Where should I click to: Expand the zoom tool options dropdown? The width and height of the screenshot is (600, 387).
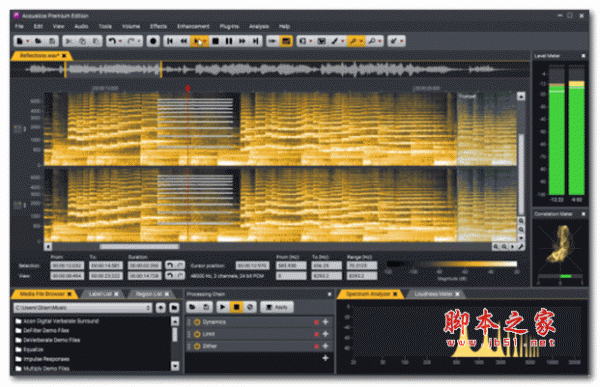(380, 41)
